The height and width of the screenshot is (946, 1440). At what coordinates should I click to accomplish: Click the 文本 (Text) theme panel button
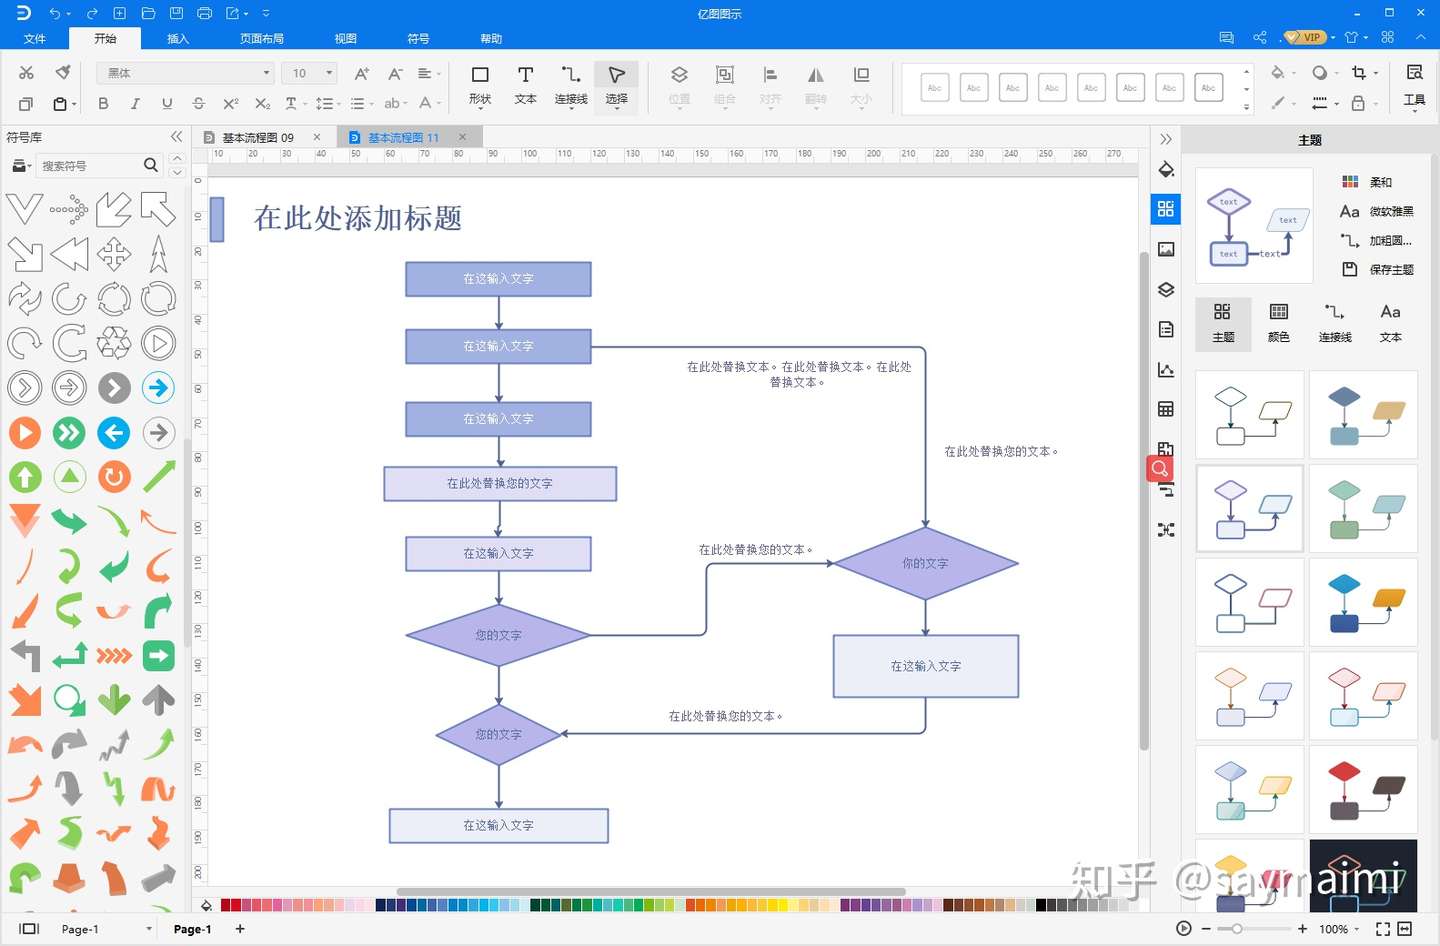[x=1390, y=323]
